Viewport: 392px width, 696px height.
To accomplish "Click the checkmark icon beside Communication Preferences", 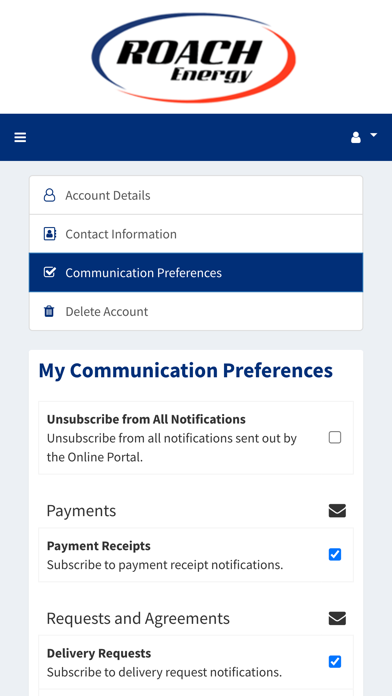I will click(50, 272).
